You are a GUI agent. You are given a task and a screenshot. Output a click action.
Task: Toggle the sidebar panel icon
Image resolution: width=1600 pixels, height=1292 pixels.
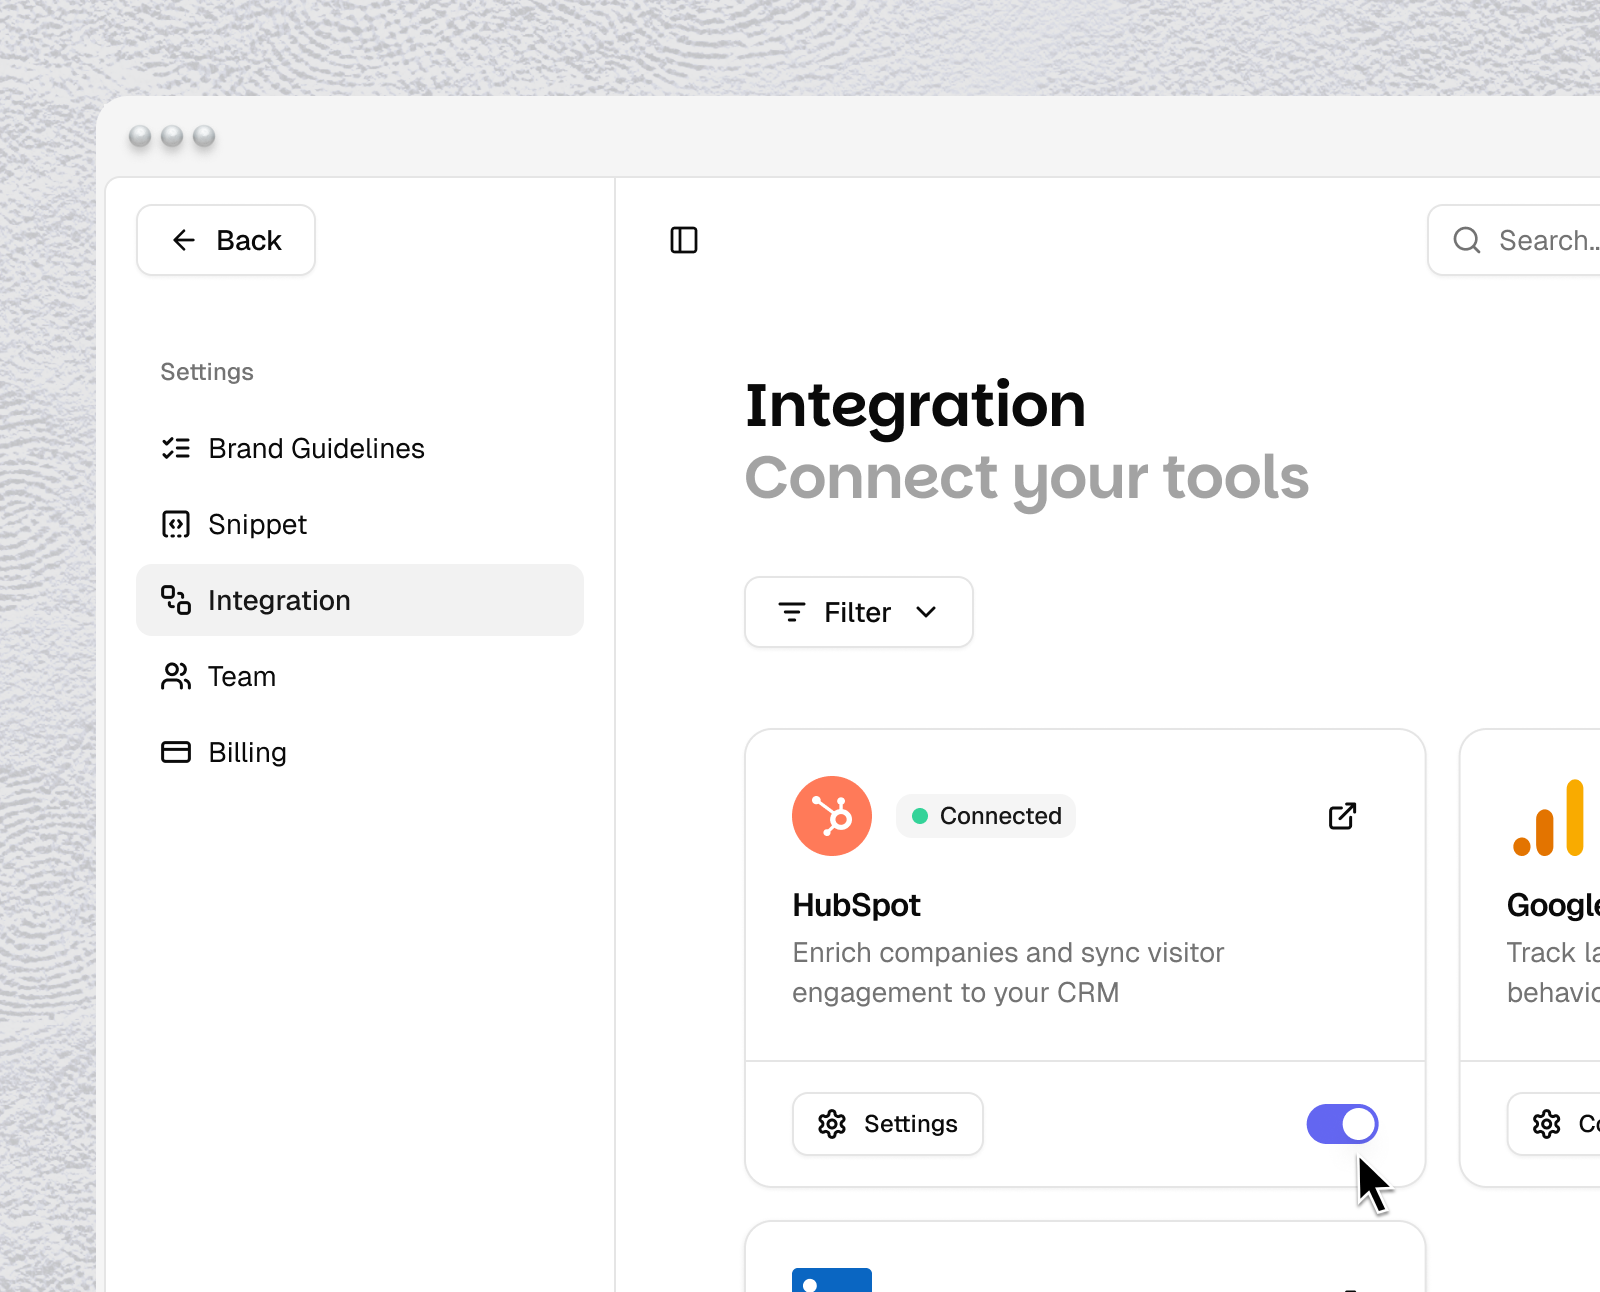[684, 240]
